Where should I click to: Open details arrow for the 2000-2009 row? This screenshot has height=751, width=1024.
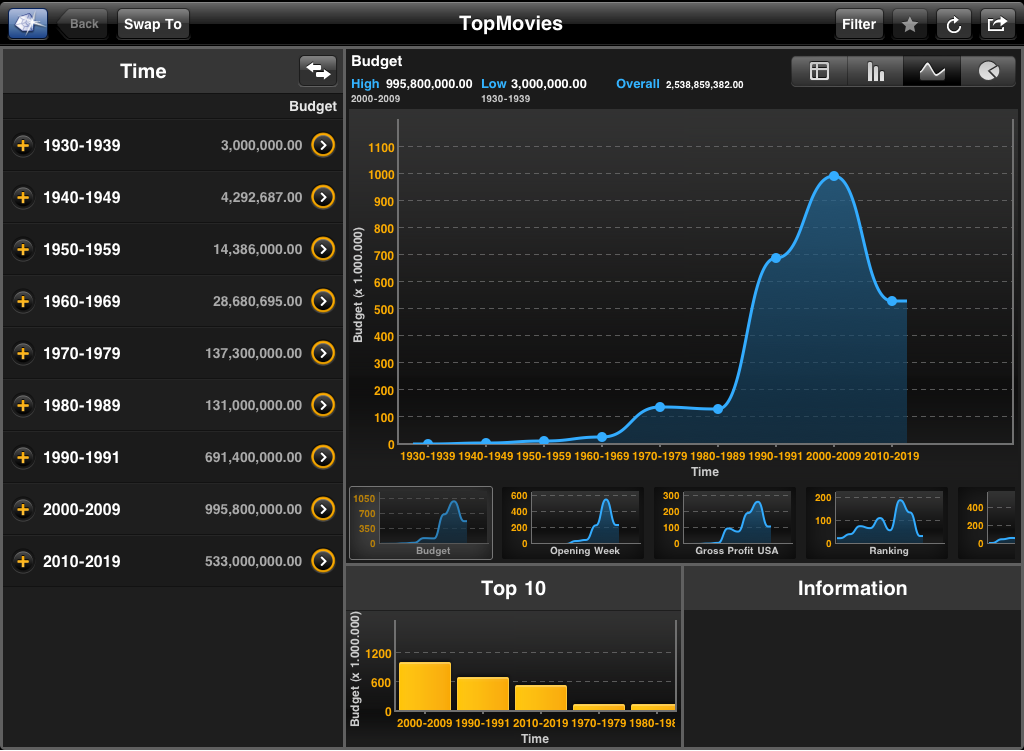click(323, 509)
